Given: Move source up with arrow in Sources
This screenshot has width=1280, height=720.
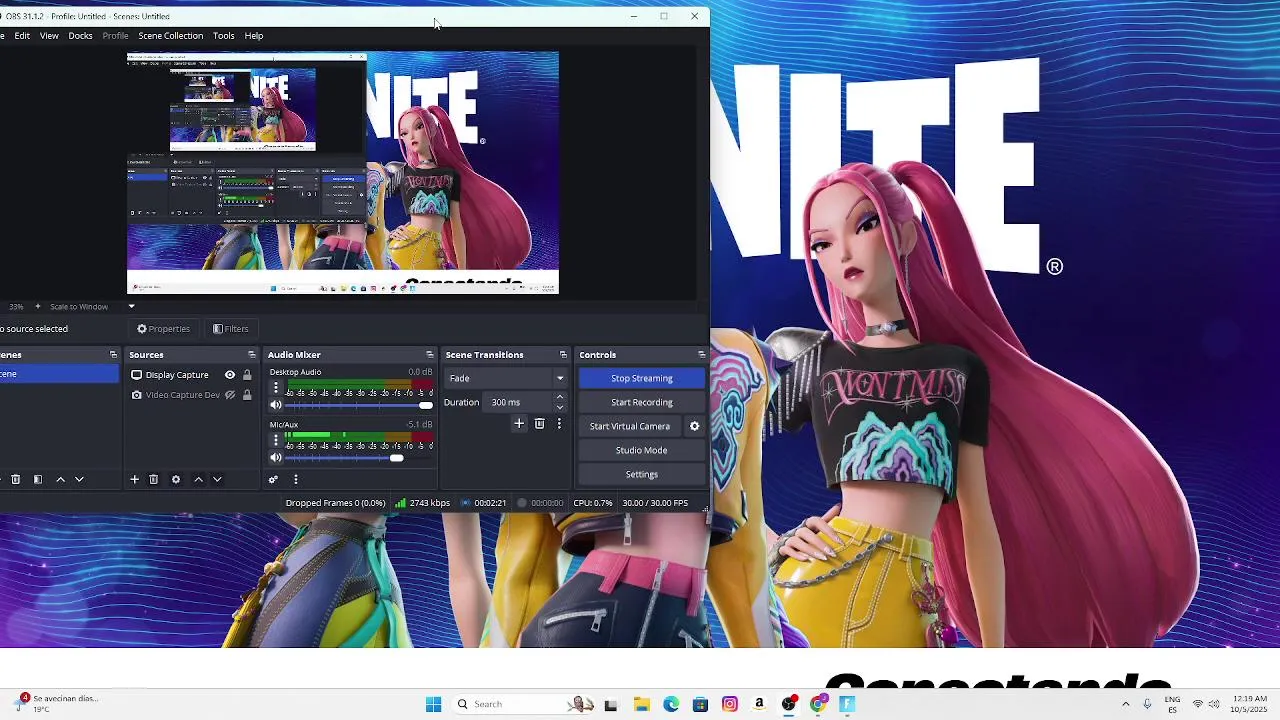Looking at the screenshot, I should (198, 480).
